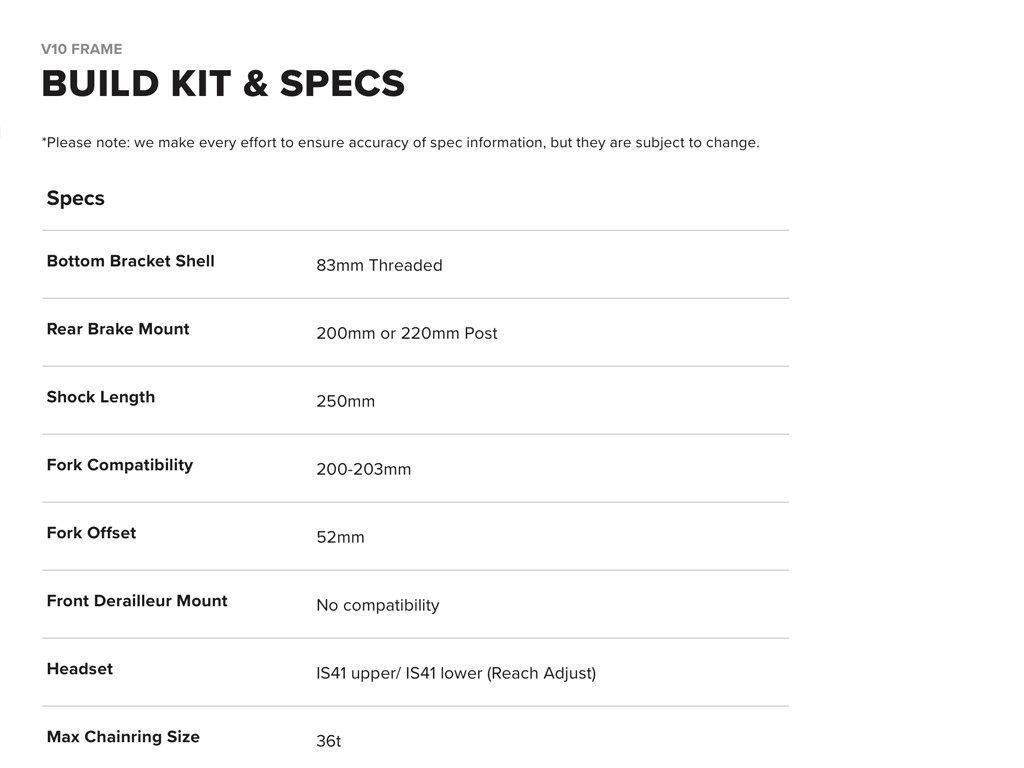Screen dimensions: 1024x768
Task: Select the 250mm shock length value
Action: pos(345,401)
